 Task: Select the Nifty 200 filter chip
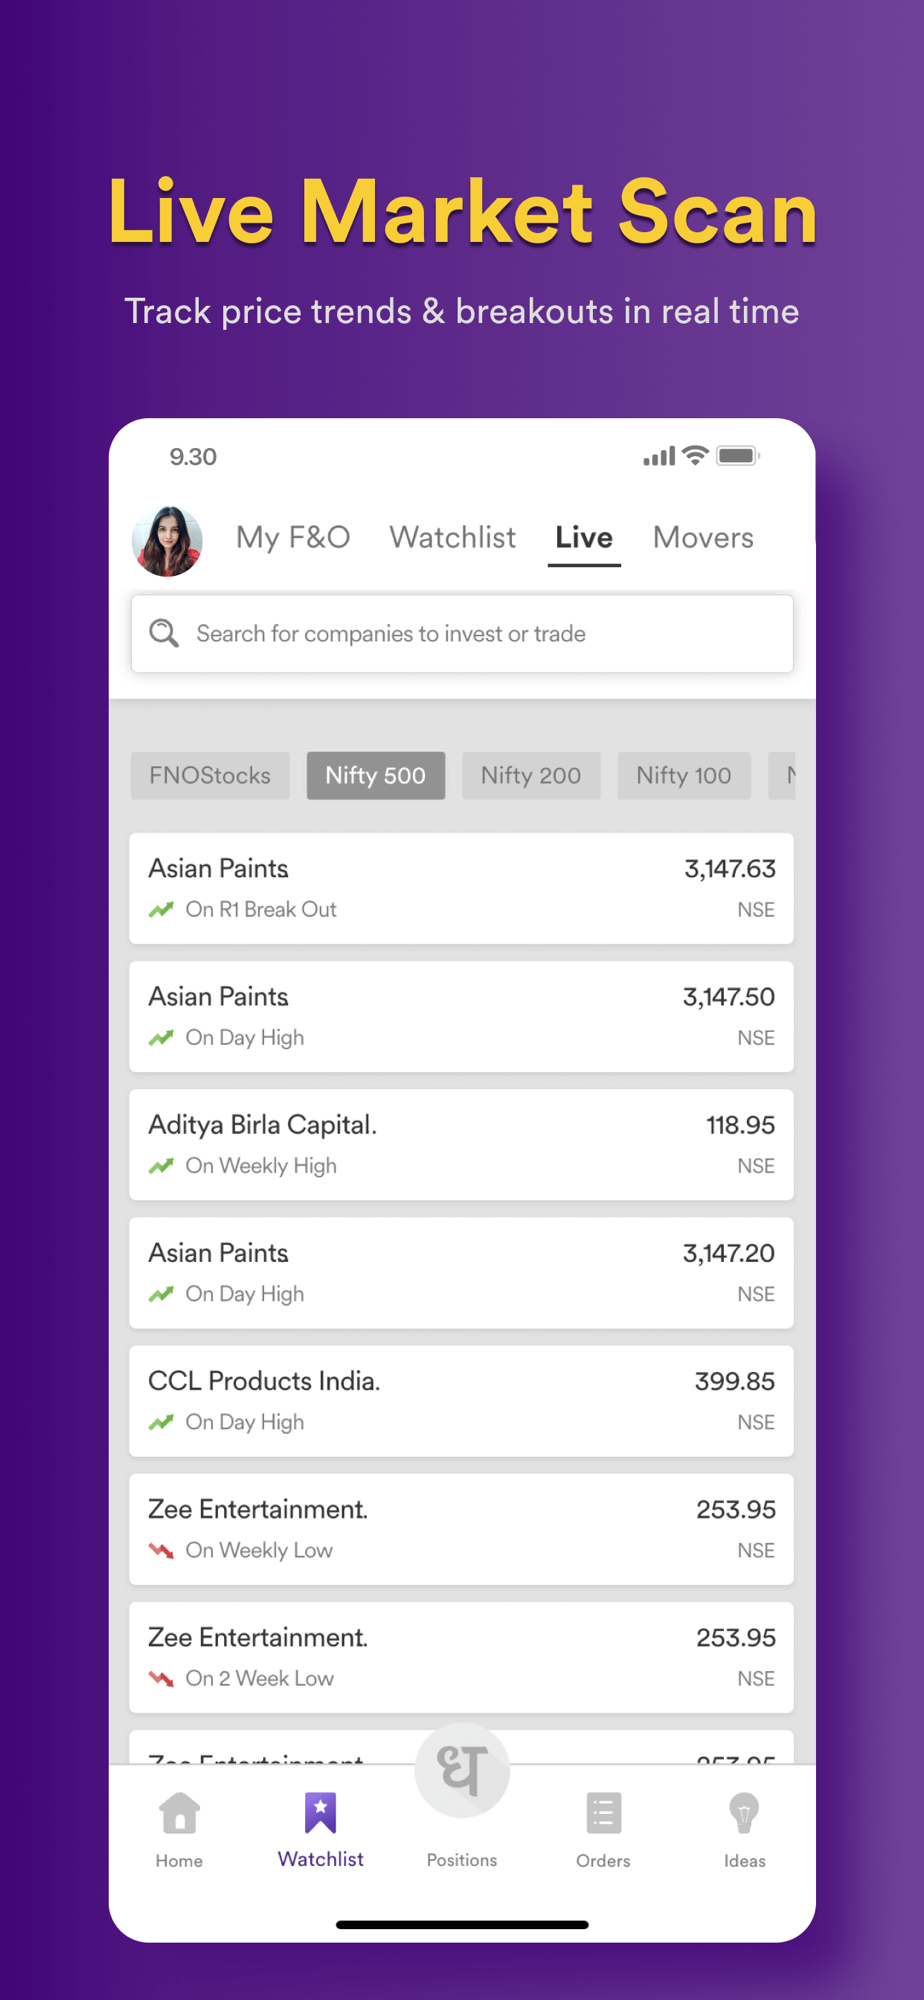(x=531, y=775)
